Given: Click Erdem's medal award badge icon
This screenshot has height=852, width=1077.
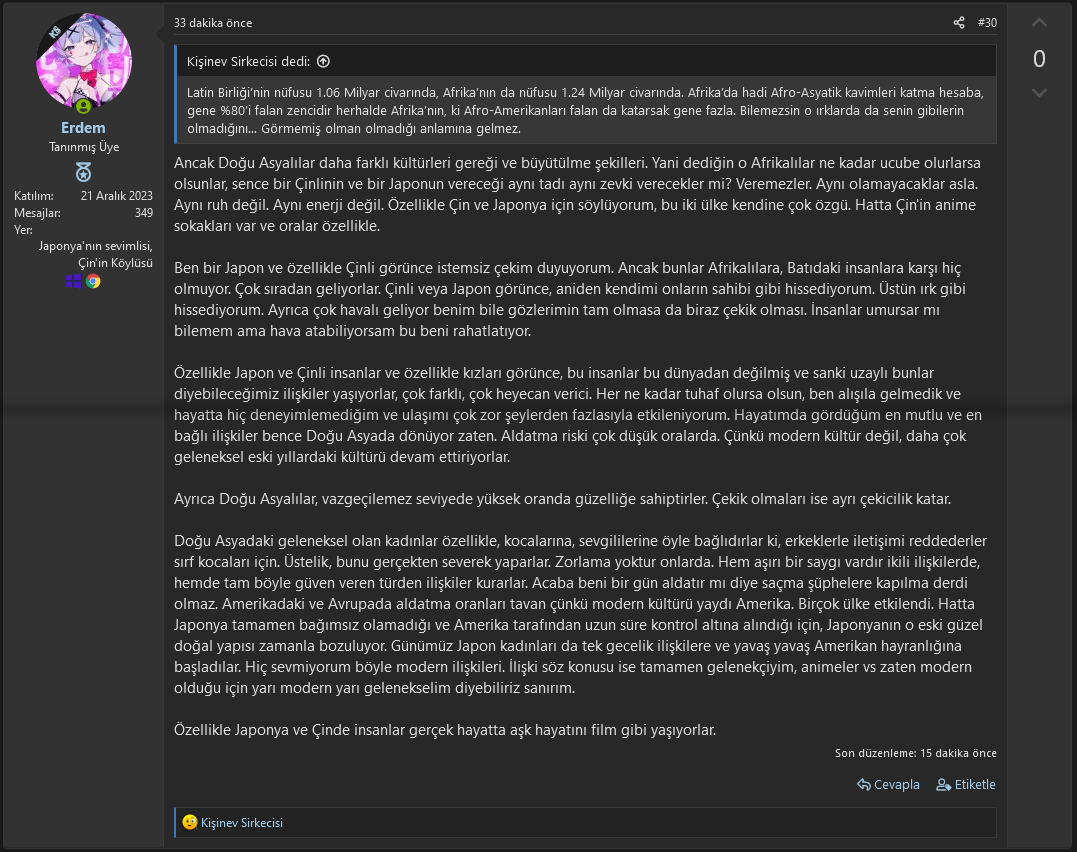Looking at the screenshot, I should 84,171.
